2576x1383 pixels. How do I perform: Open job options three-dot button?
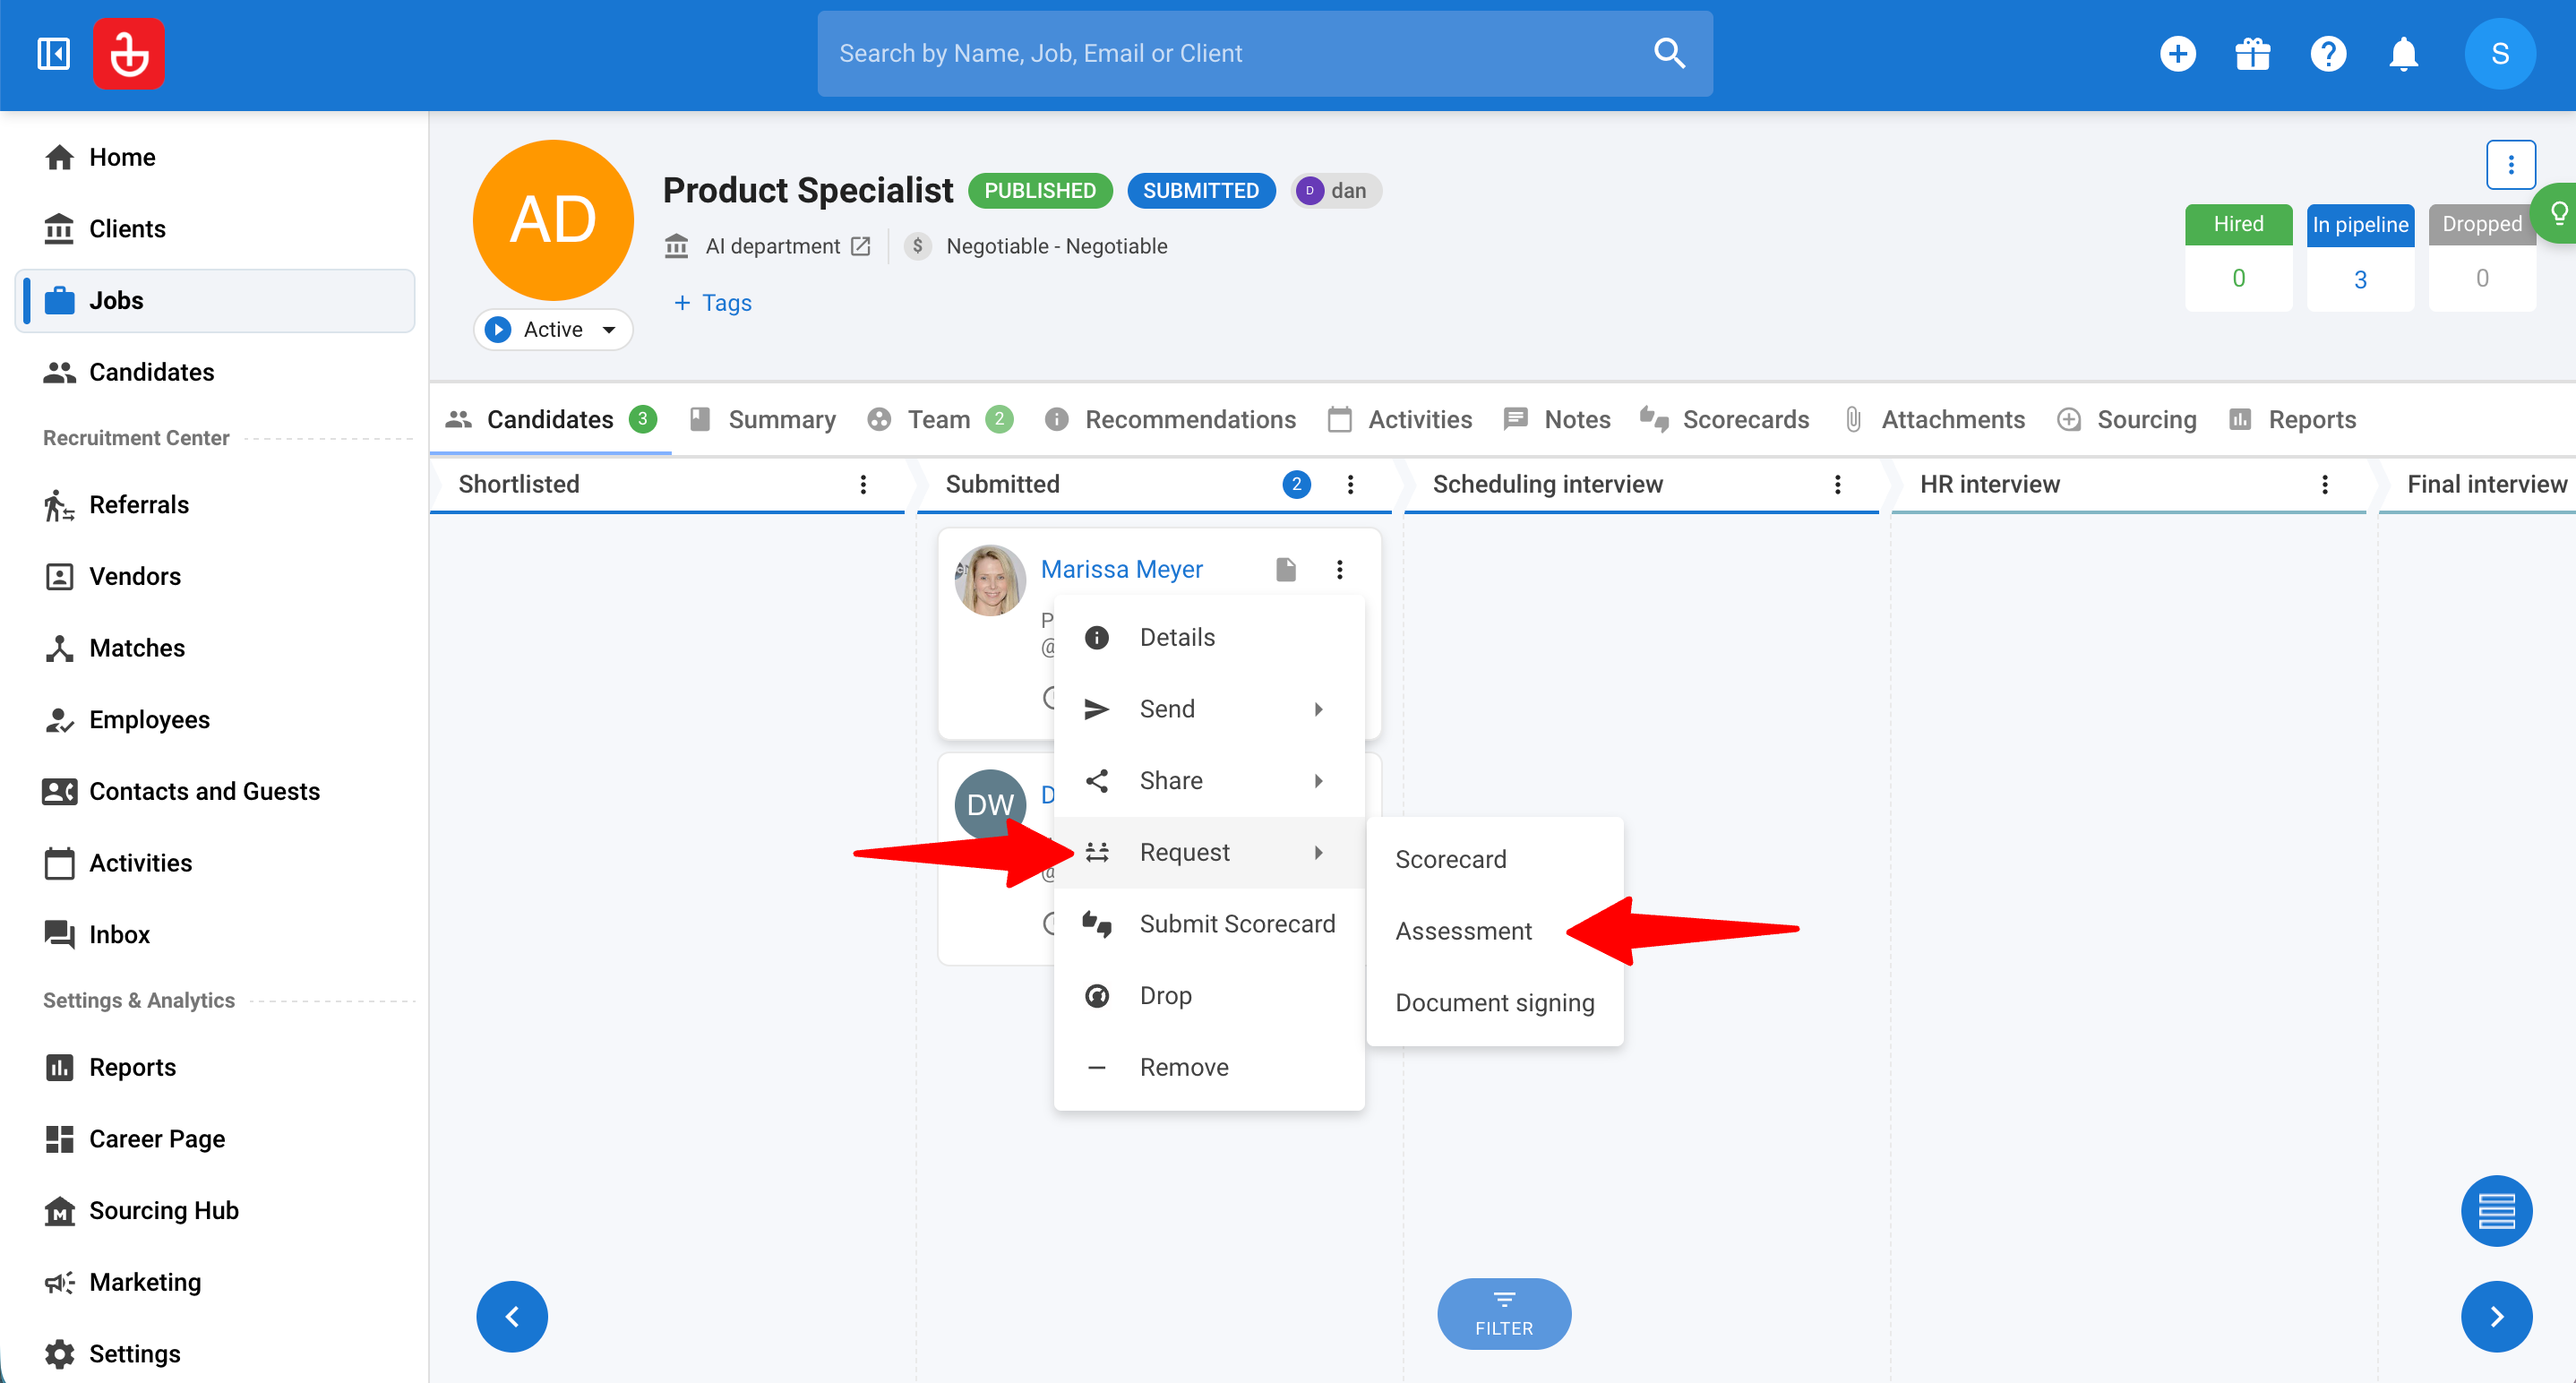click(2510, 164)
